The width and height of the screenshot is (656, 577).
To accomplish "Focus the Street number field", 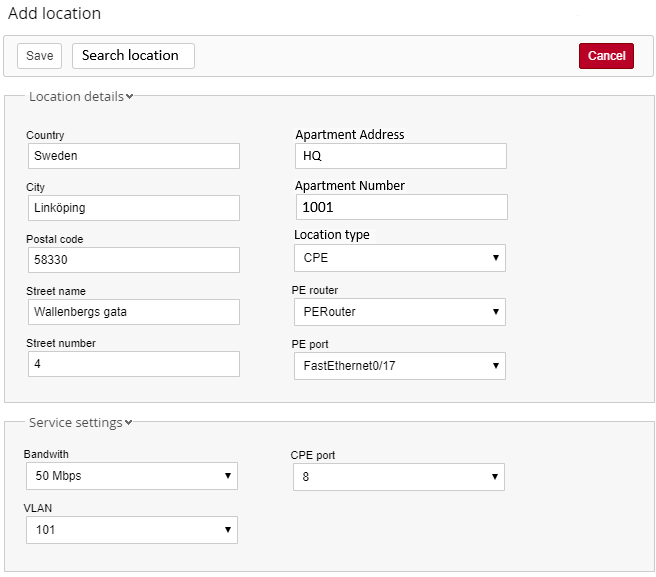I will point(134,364).
